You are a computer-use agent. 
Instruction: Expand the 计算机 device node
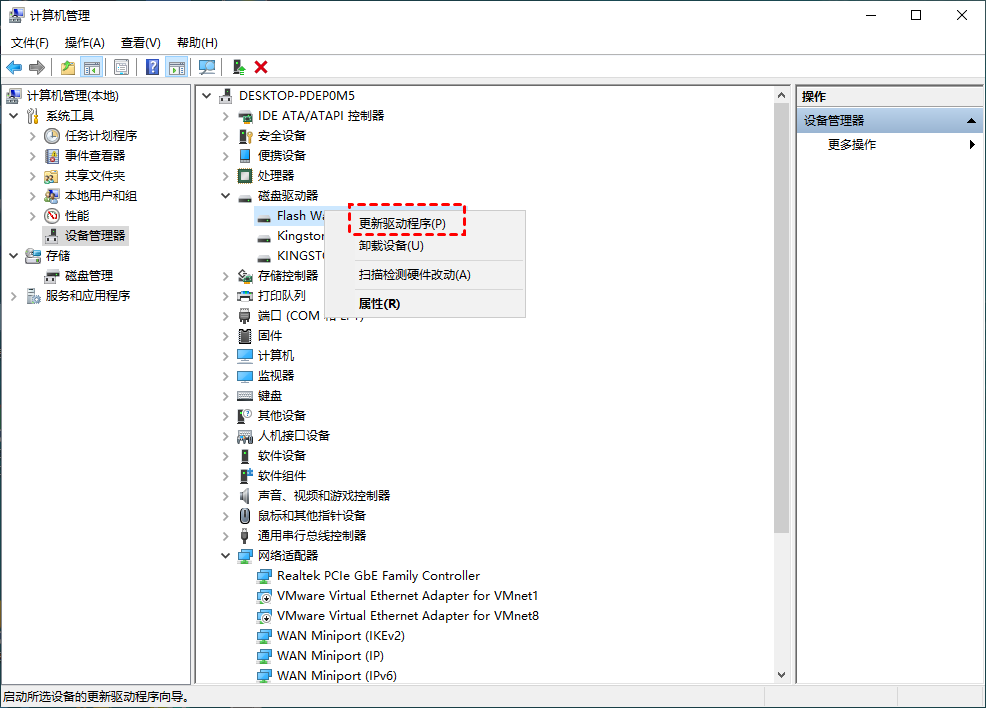coord(225,356)
